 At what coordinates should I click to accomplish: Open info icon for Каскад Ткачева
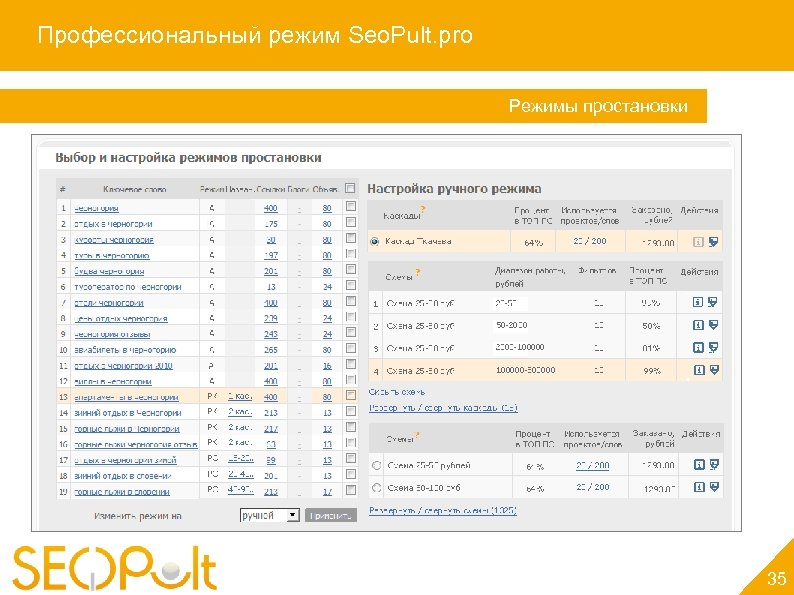(698, 242)
